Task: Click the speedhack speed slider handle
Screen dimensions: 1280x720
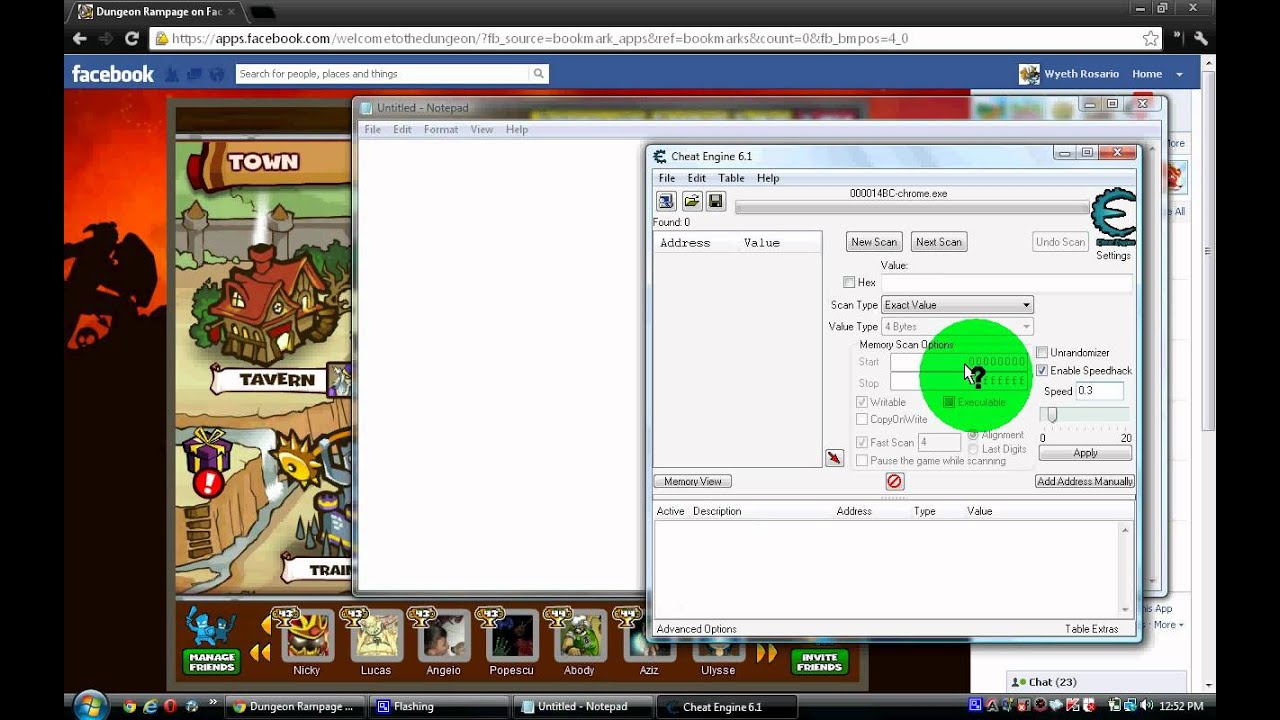Action: pyautogui.click(x=1052, y=415)
